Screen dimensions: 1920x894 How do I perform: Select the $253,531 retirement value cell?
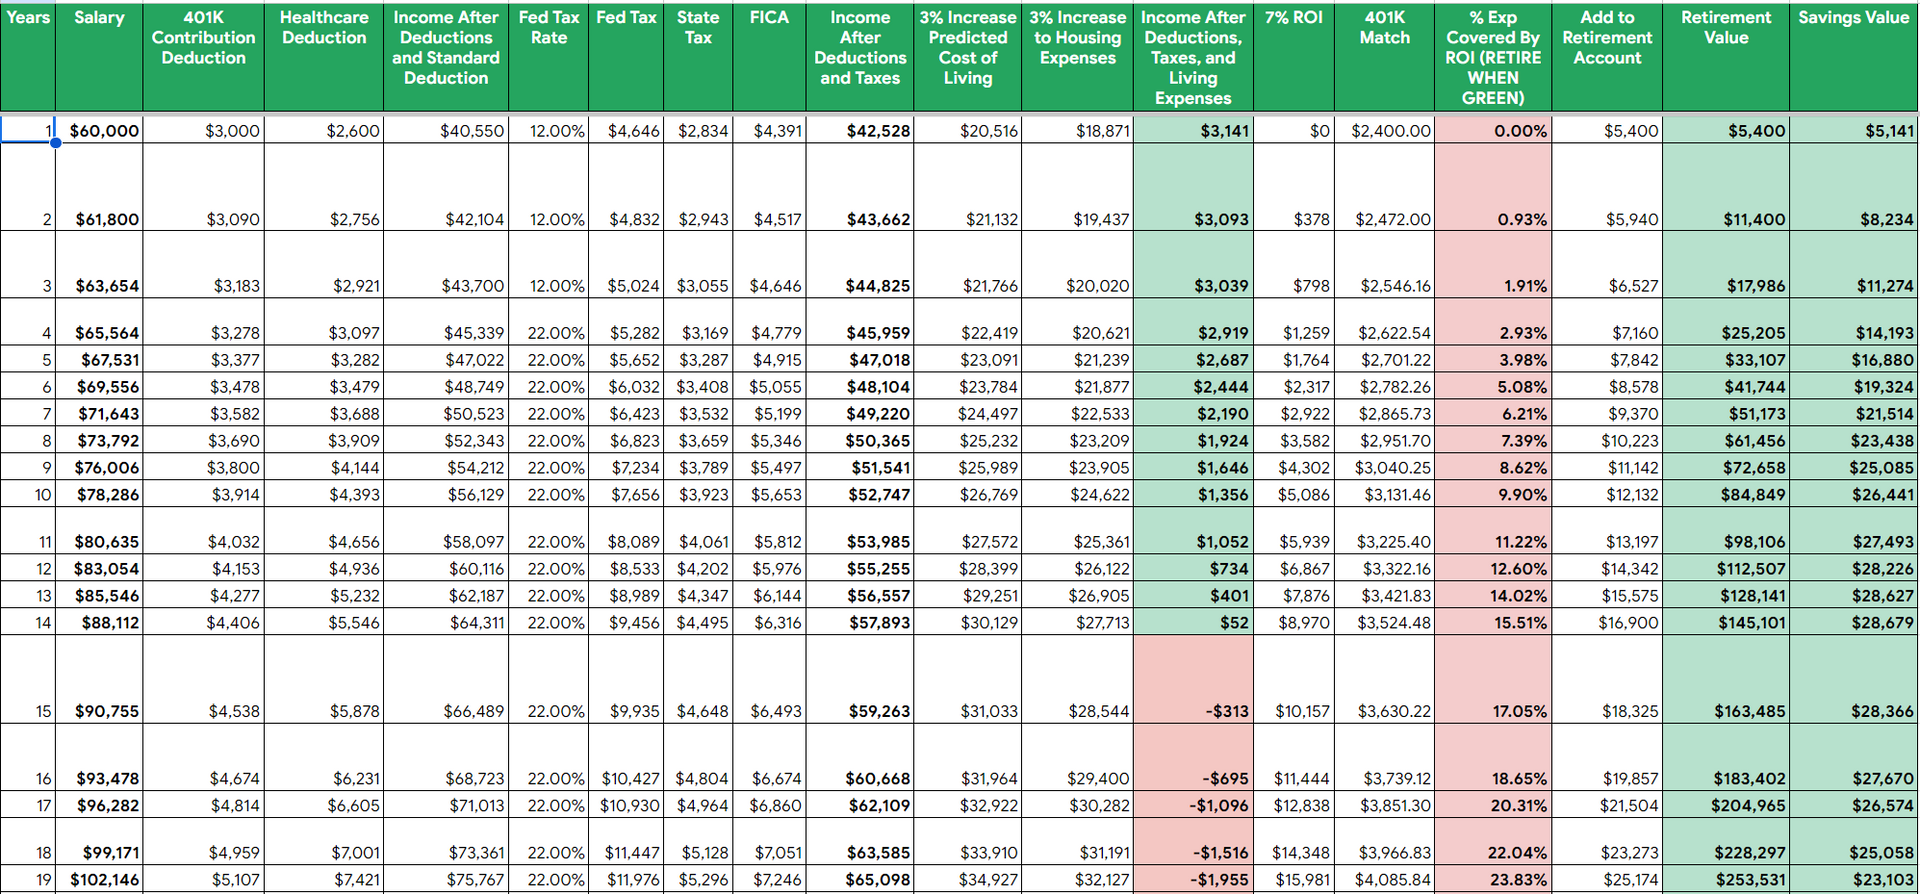point(1726,879)
